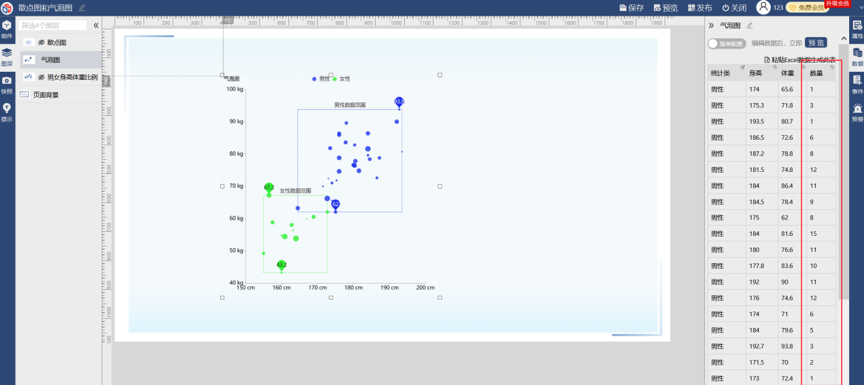Click 粘贴Excel数据生成此表 link
The image size is (864, 385).
pyautogui.click(x=800, y=59)
